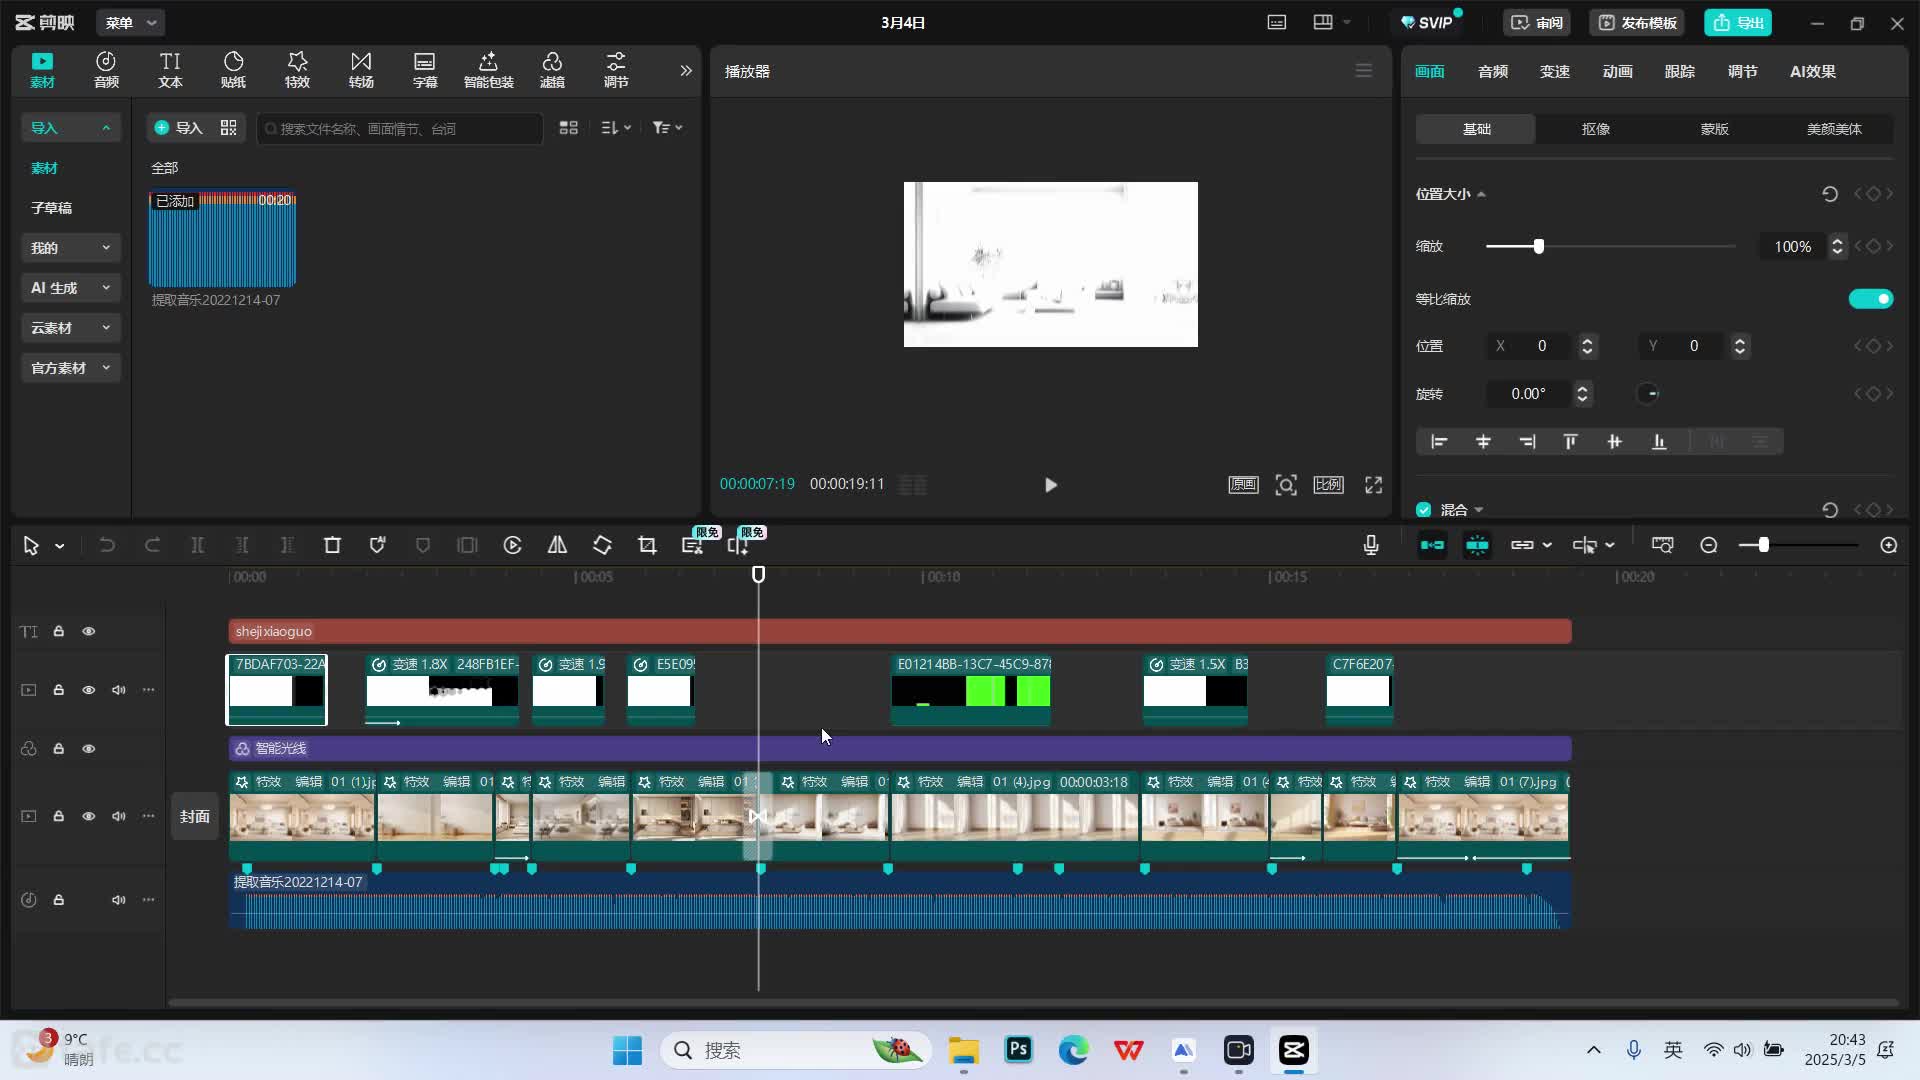Click the 导入 import button with plus
1920x1080 pixels.
coord(178,128)
